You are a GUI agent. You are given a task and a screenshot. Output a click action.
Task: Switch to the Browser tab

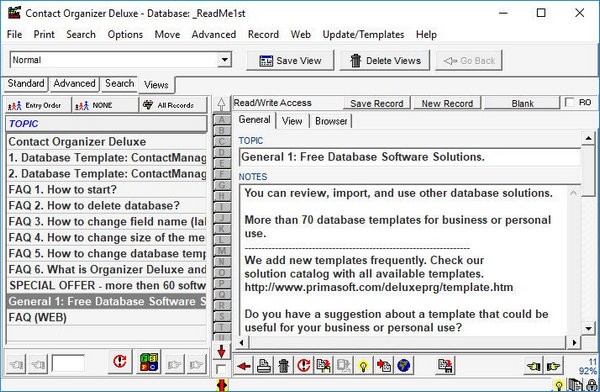pos(331,121)
